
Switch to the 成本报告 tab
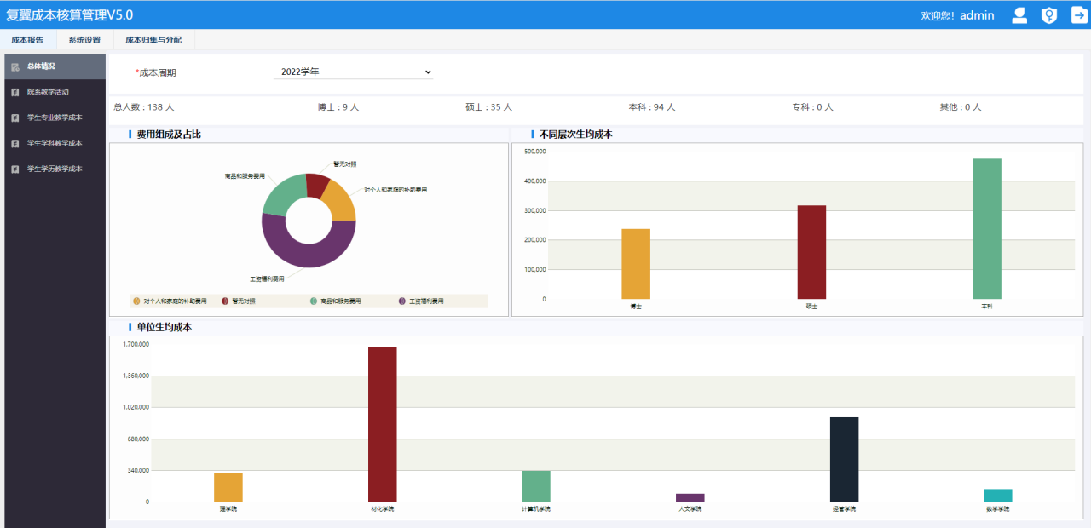[x=28, y=40]
